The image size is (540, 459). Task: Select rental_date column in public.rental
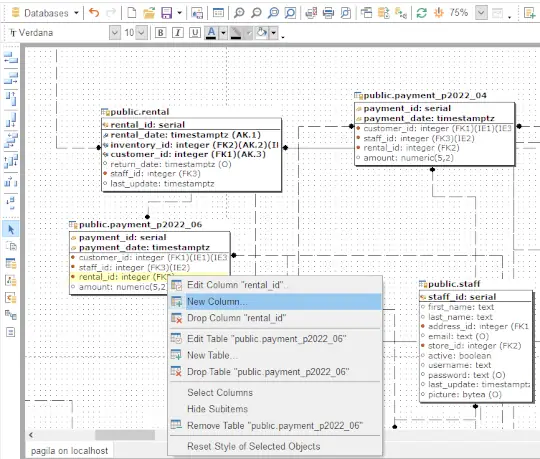pyautogui.click(x=191, y=135)
